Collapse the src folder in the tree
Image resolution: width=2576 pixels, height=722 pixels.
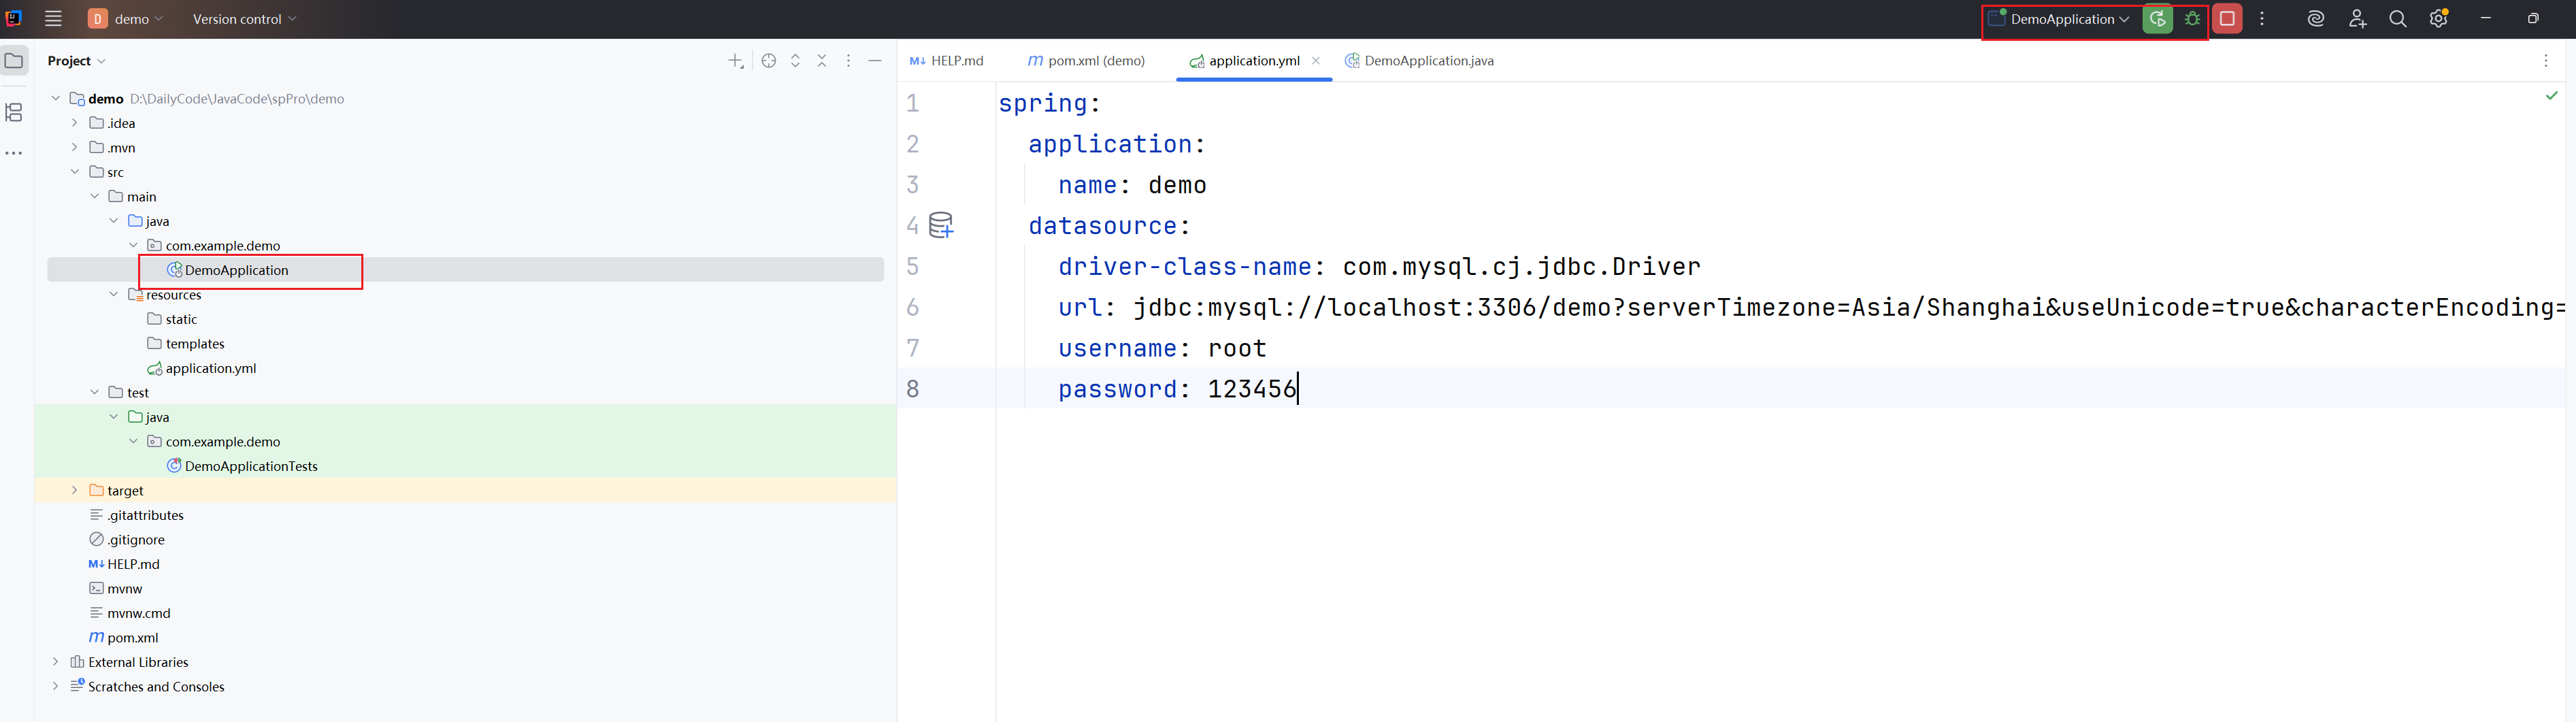coord(75,171)
